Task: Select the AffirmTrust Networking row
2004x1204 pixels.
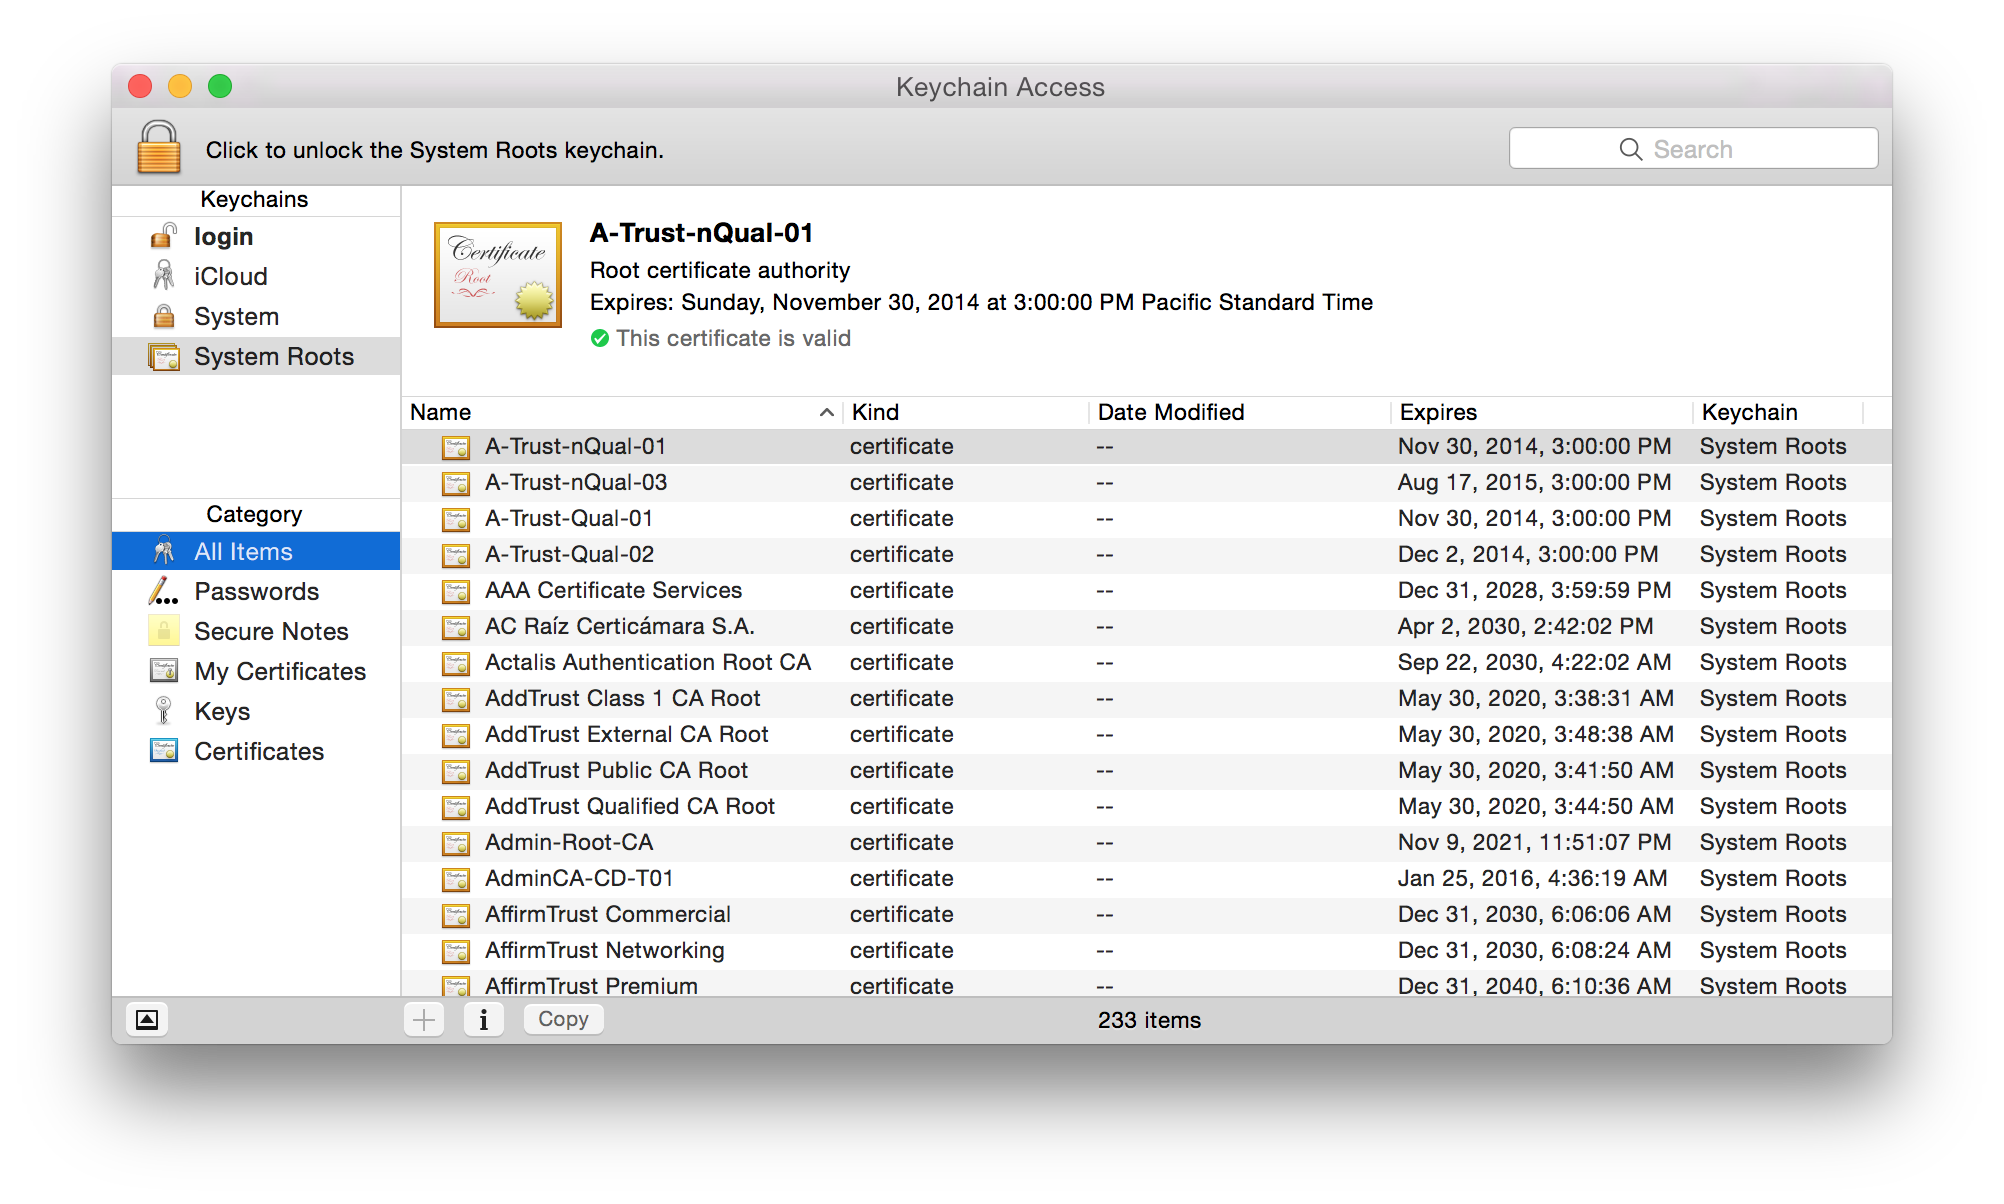Action: pyautogui.click(x=1146, y=950)
